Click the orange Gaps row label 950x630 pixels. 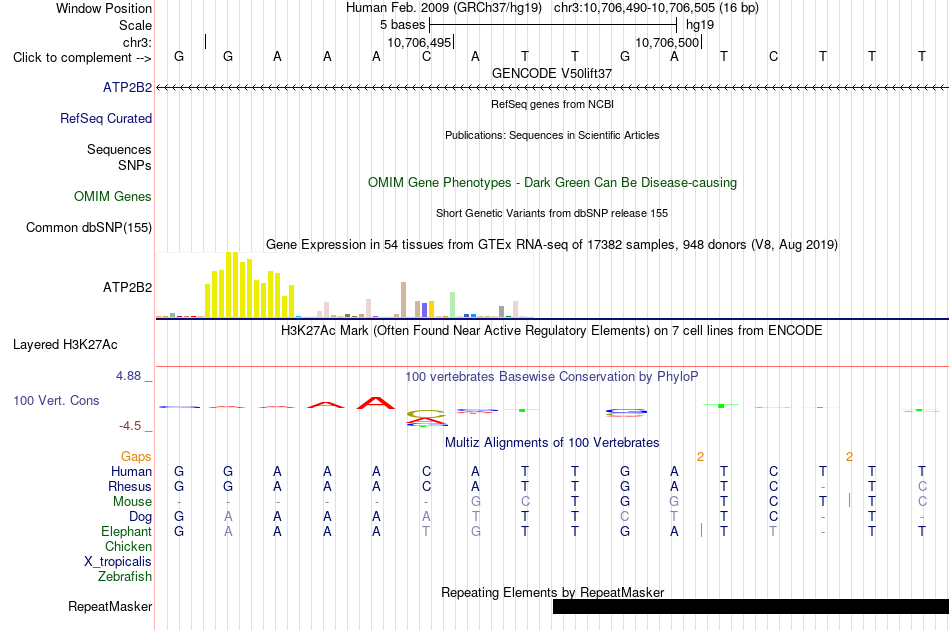[136, 457]
